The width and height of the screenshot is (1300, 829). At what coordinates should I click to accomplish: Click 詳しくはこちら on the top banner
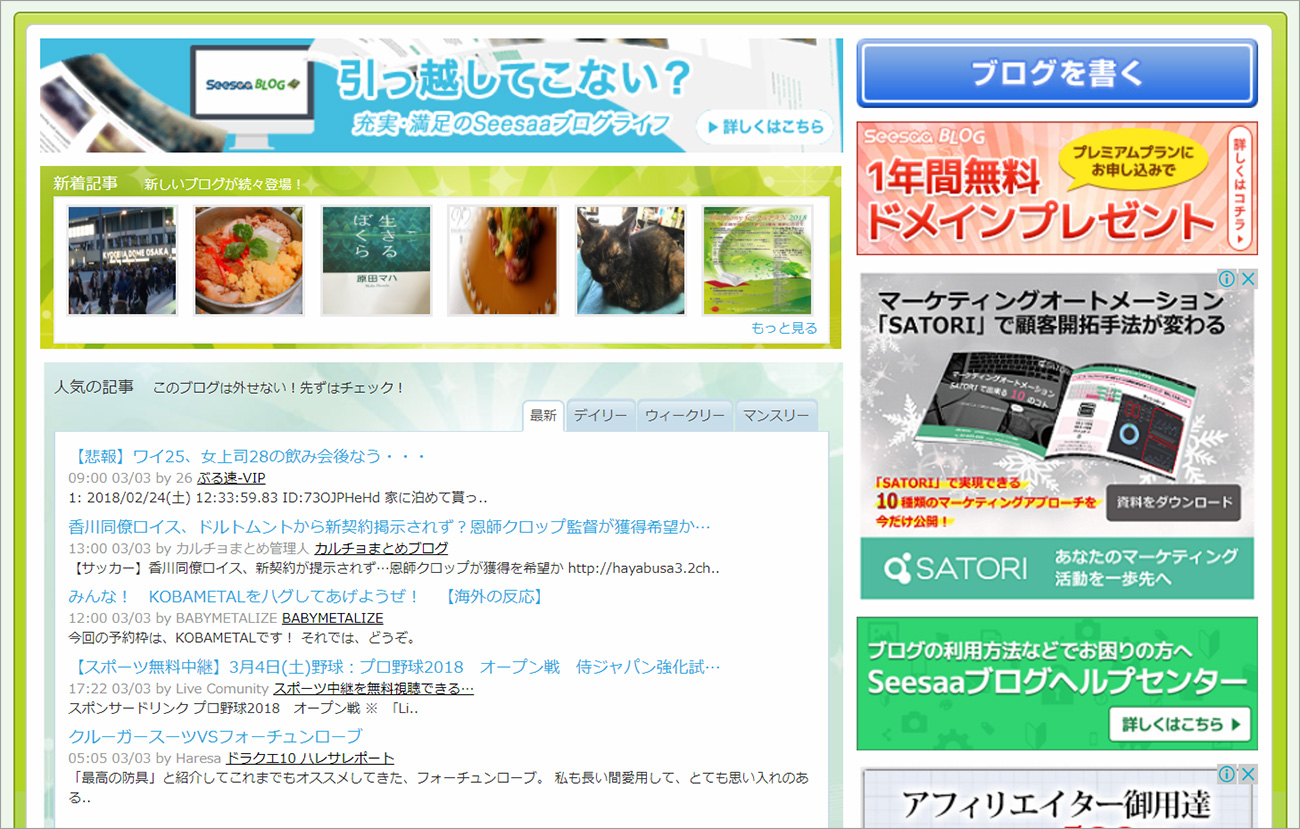pyautogui.click(x=766, y=127)
